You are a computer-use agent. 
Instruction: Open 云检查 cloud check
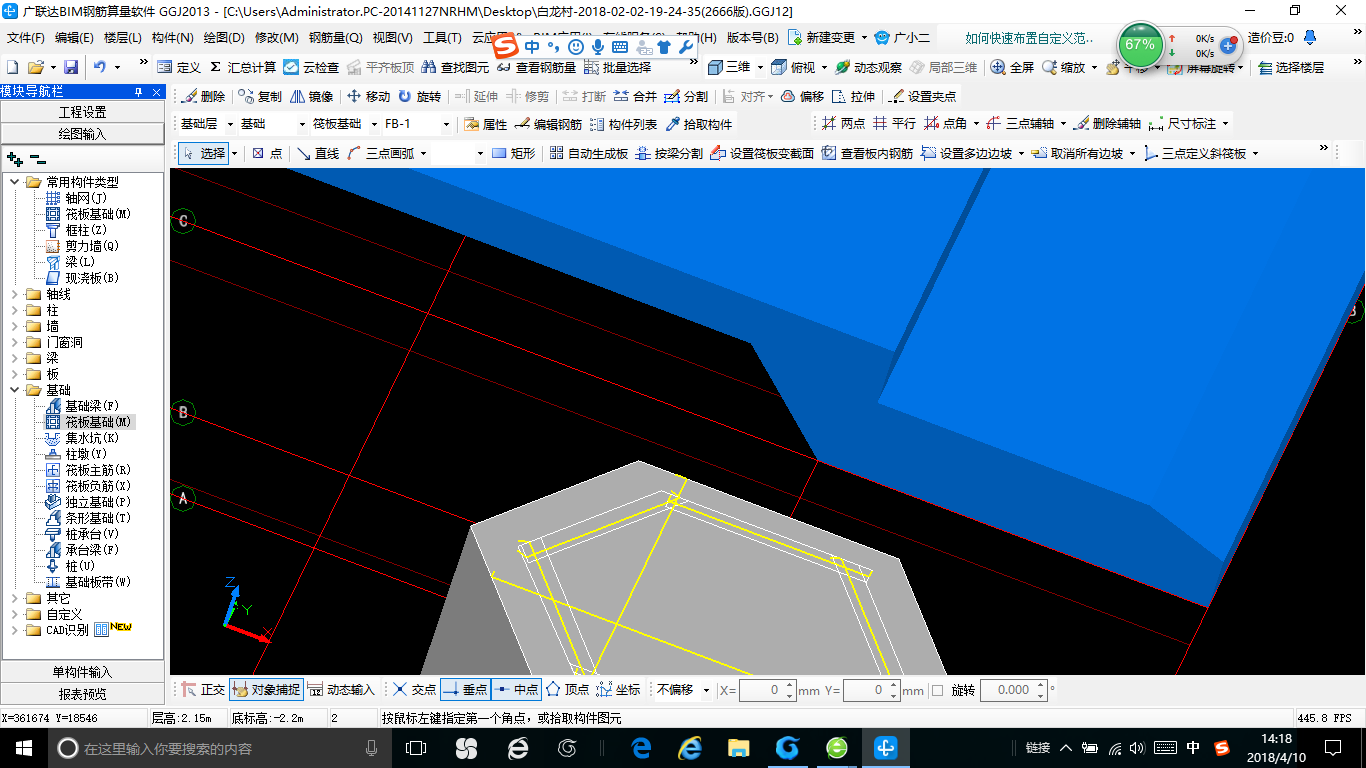point(311,67)
